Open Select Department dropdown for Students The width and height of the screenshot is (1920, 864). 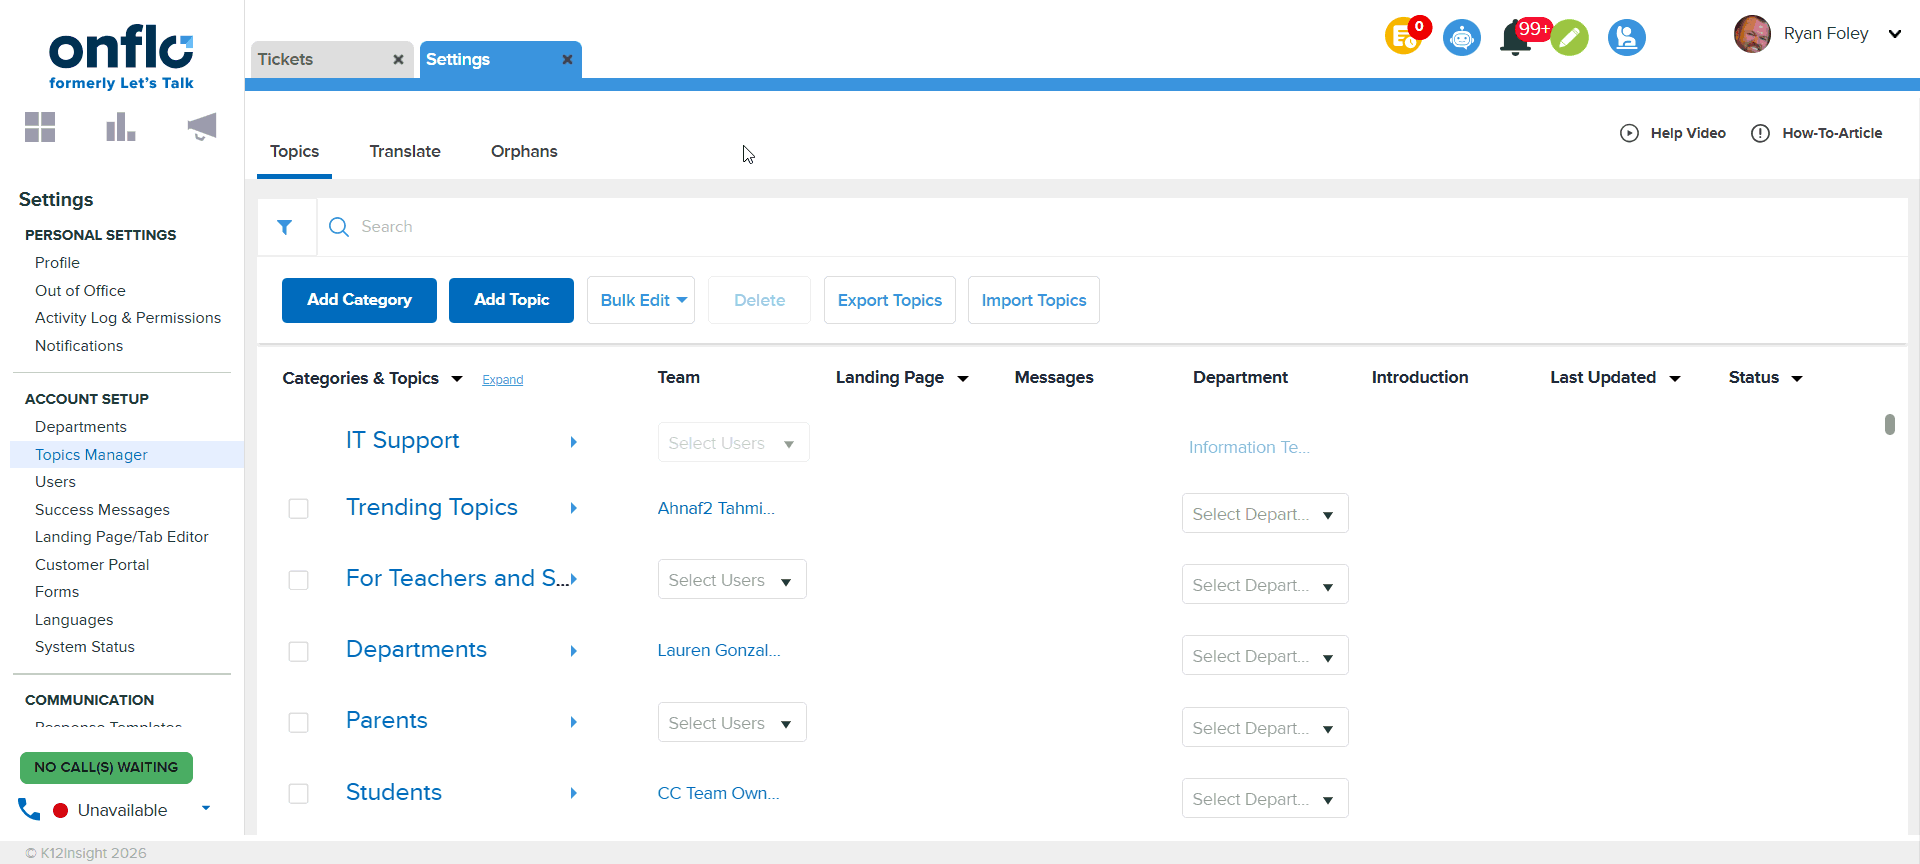(x=1265, y=798)
